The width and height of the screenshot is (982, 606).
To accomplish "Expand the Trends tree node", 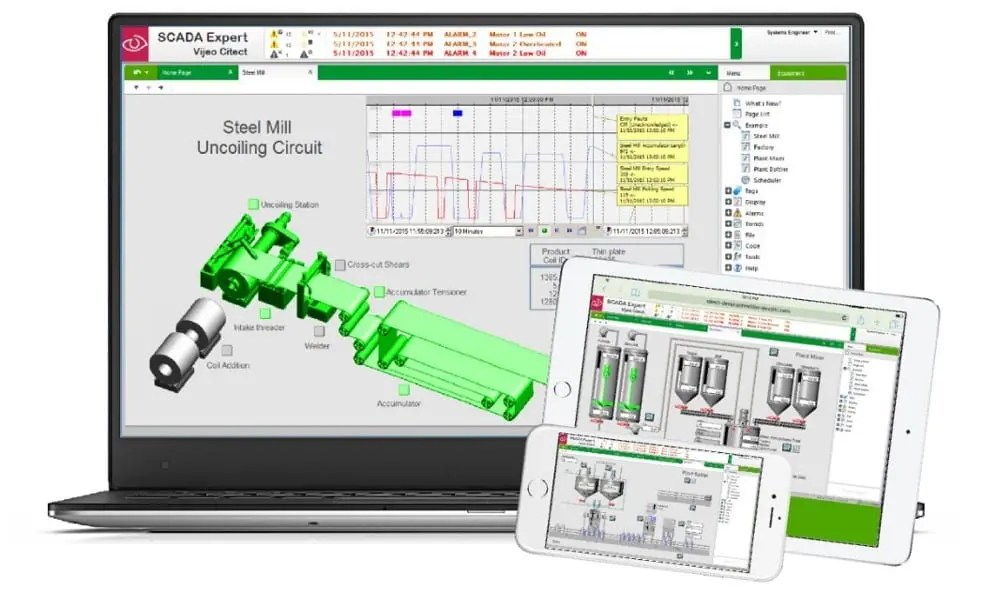I will 728,223.
